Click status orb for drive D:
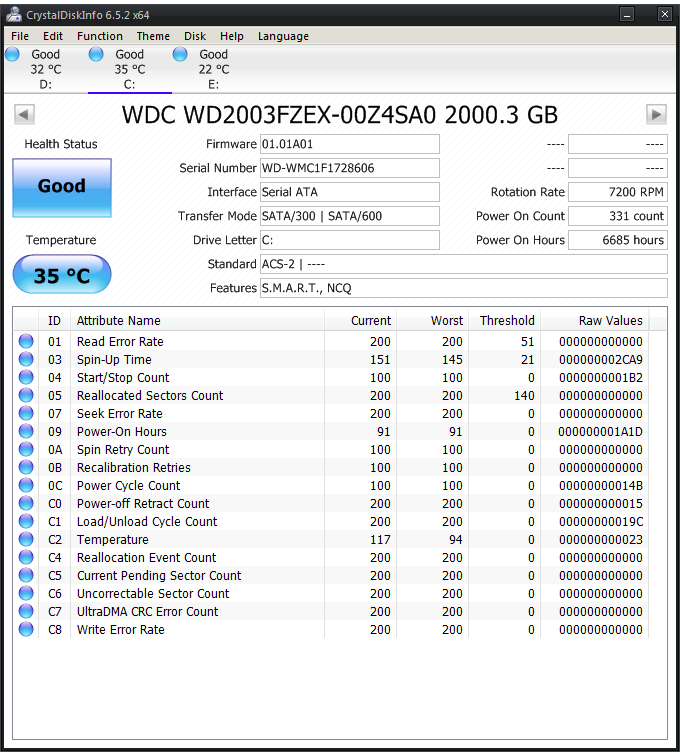680x752 pixels. [x=12, y=54]
